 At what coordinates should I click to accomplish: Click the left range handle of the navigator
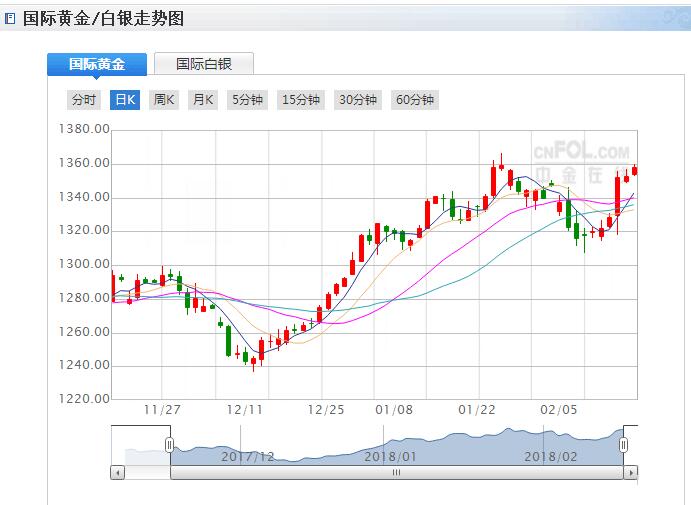tap(169, 445)
